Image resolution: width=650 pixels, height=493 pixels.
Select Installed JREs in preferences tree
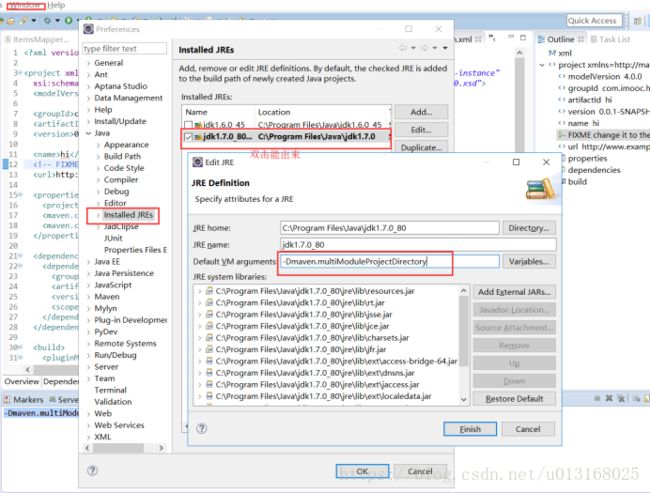[x=128, y=215]
